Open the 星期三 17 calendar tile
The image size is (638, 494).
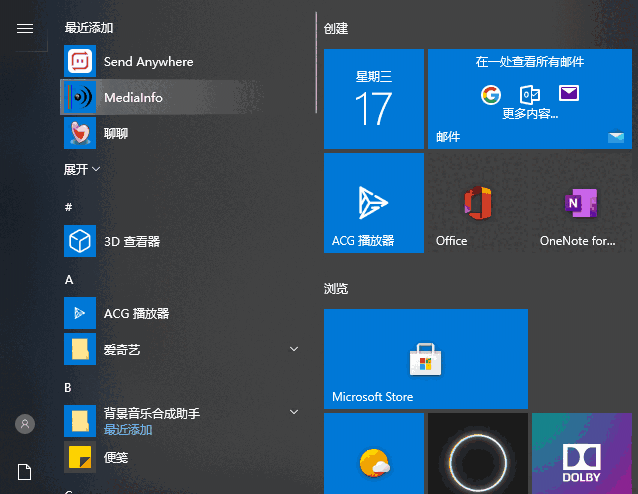tap(374, 99)
